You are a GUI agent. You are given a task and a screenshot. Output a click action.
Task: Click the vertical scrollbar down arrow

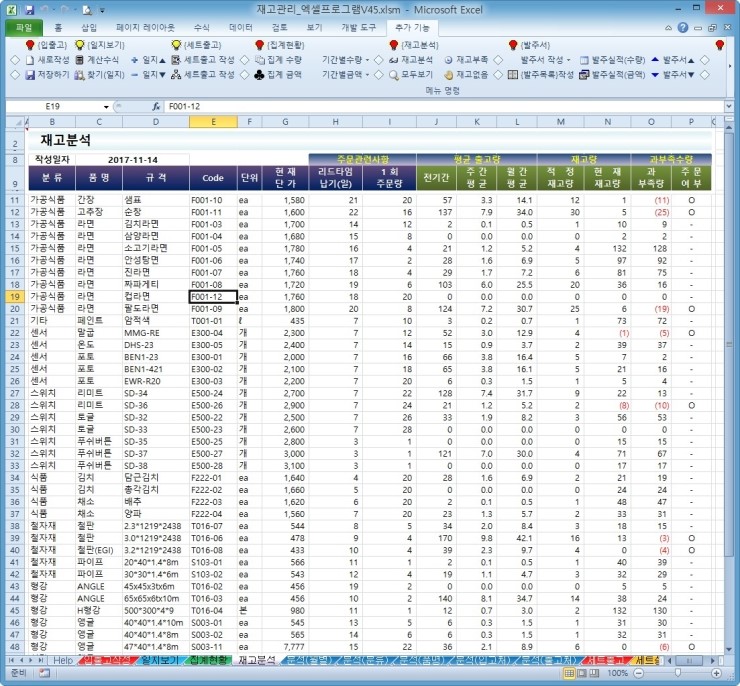tap(729, 649)
